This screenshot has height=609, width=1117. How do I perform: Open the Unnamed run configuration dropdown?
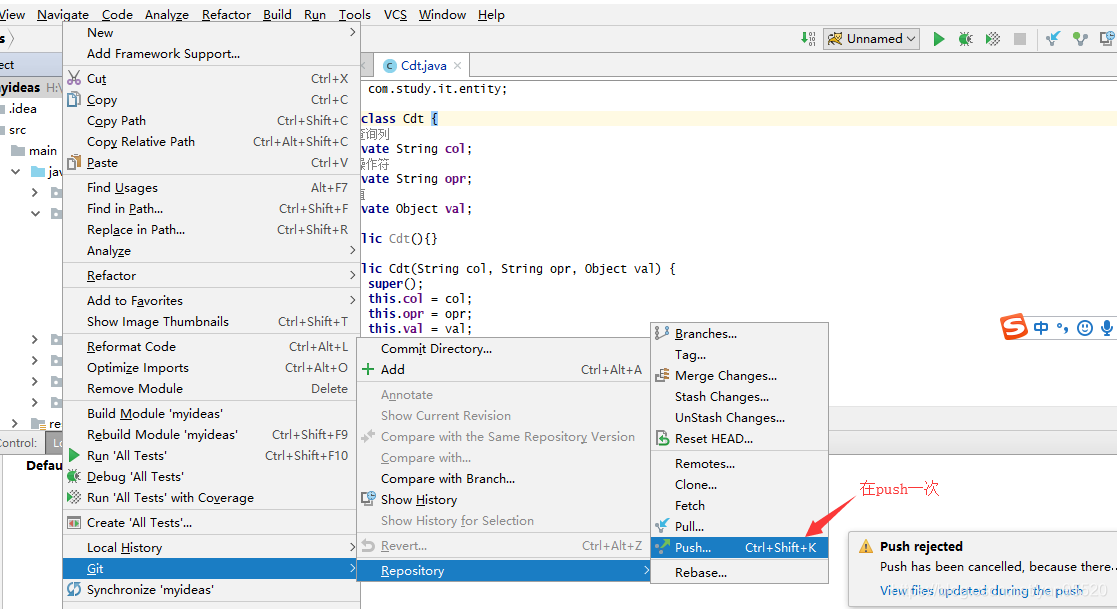871,38
